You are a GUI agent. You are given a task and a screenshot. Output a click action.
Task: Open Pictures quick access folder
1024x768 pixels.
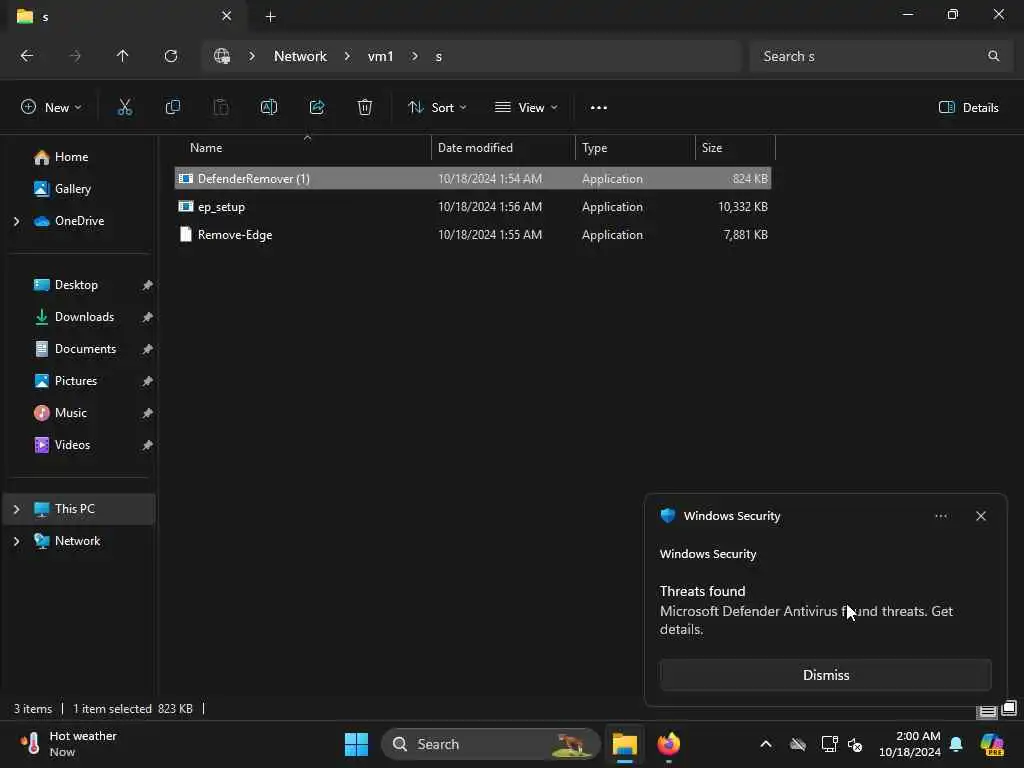[80, 381]
